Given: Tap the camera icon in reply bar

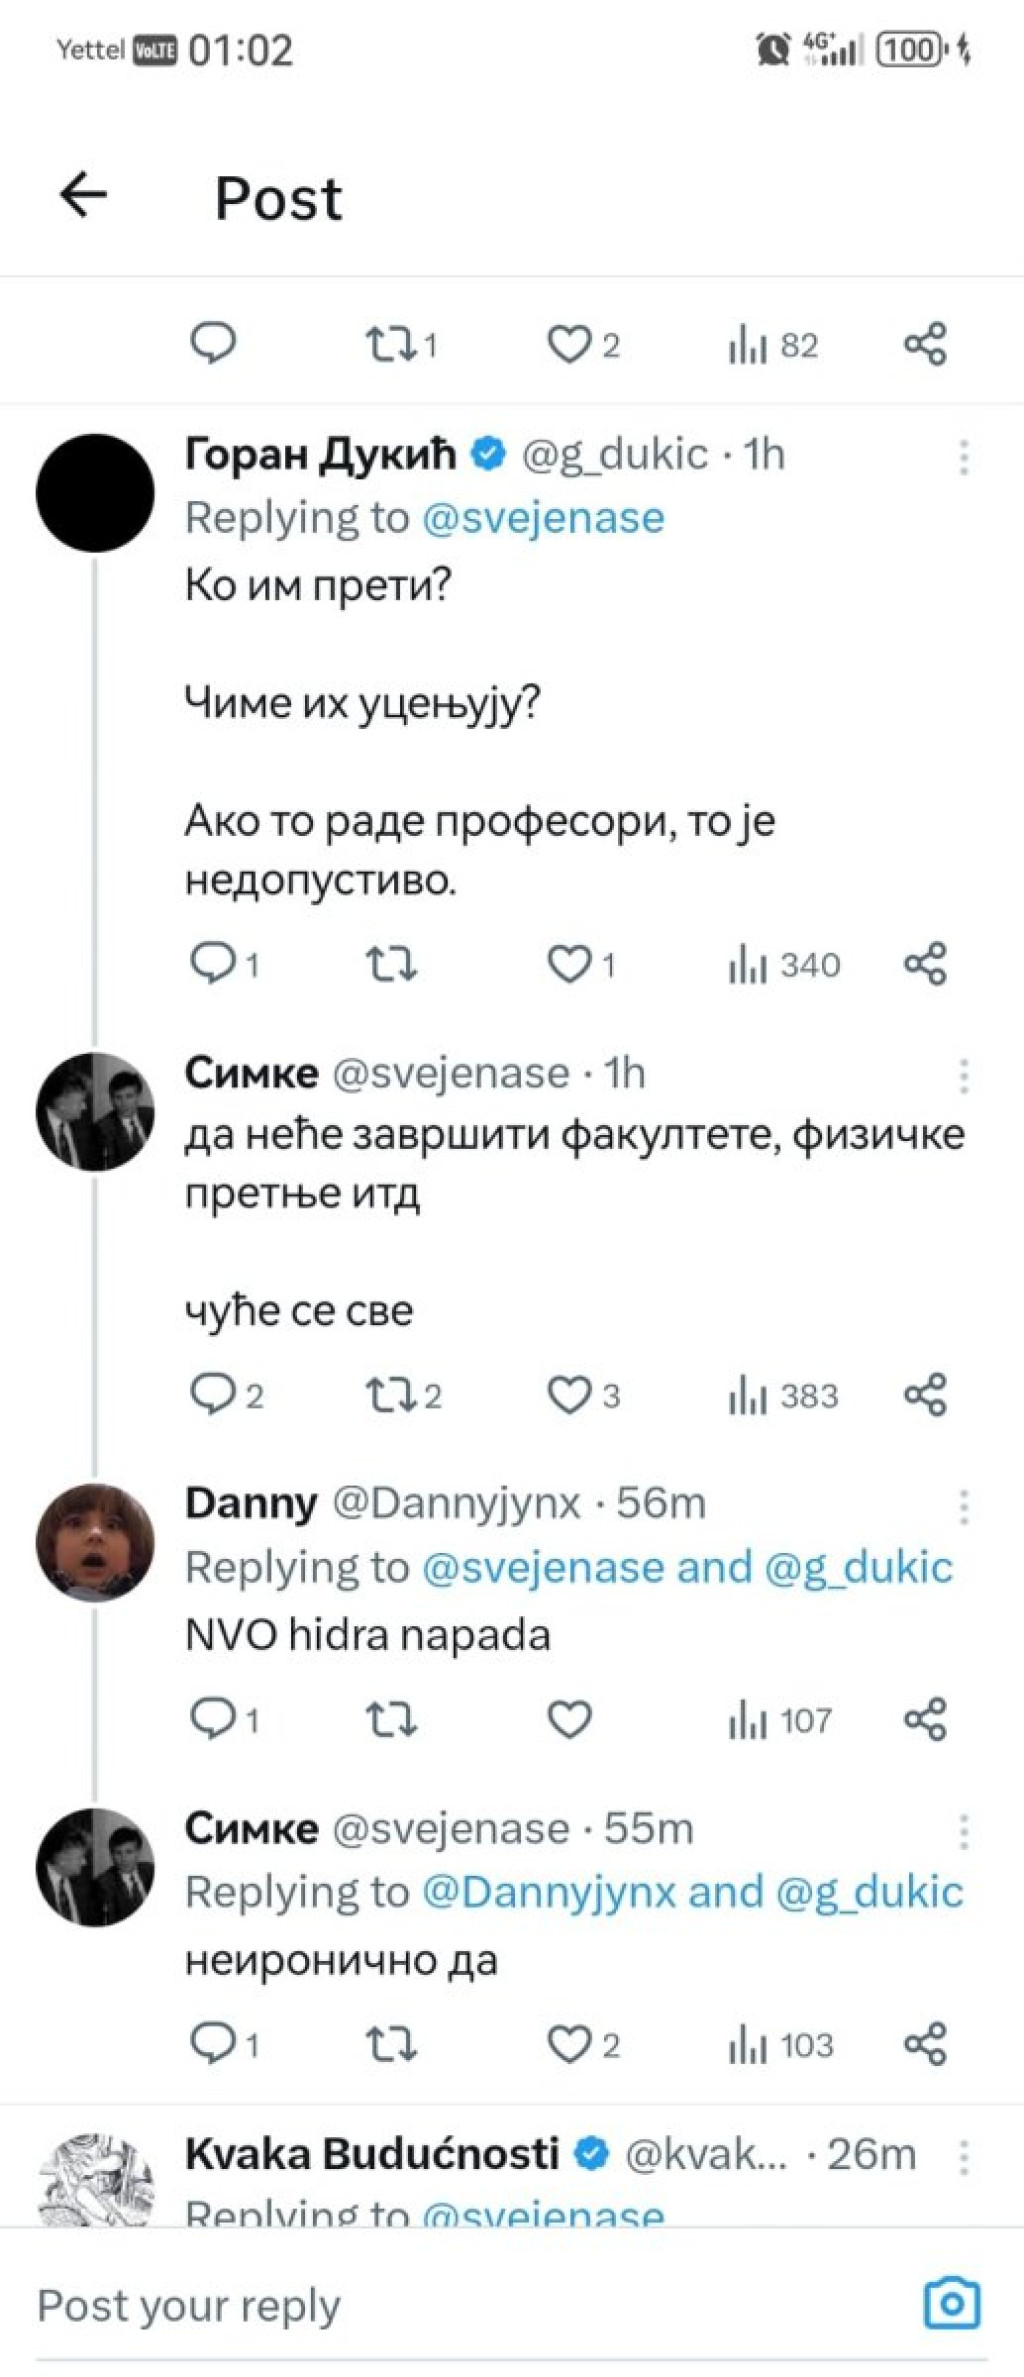Looking at the screenshot, I should [x=951, y=2304].
